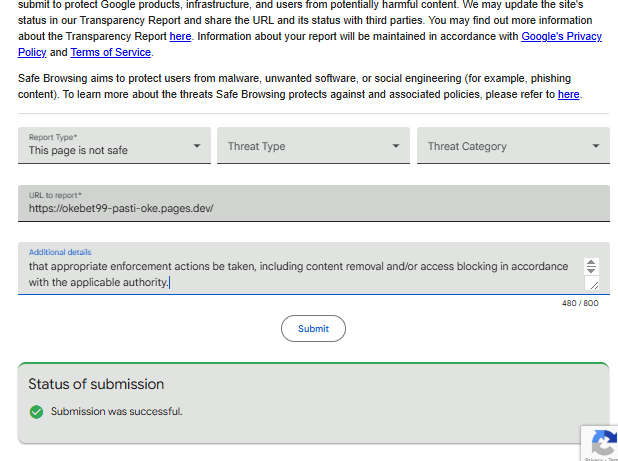618x461 pixels.
Task: Click the Submit button
Action: (313, 329)
